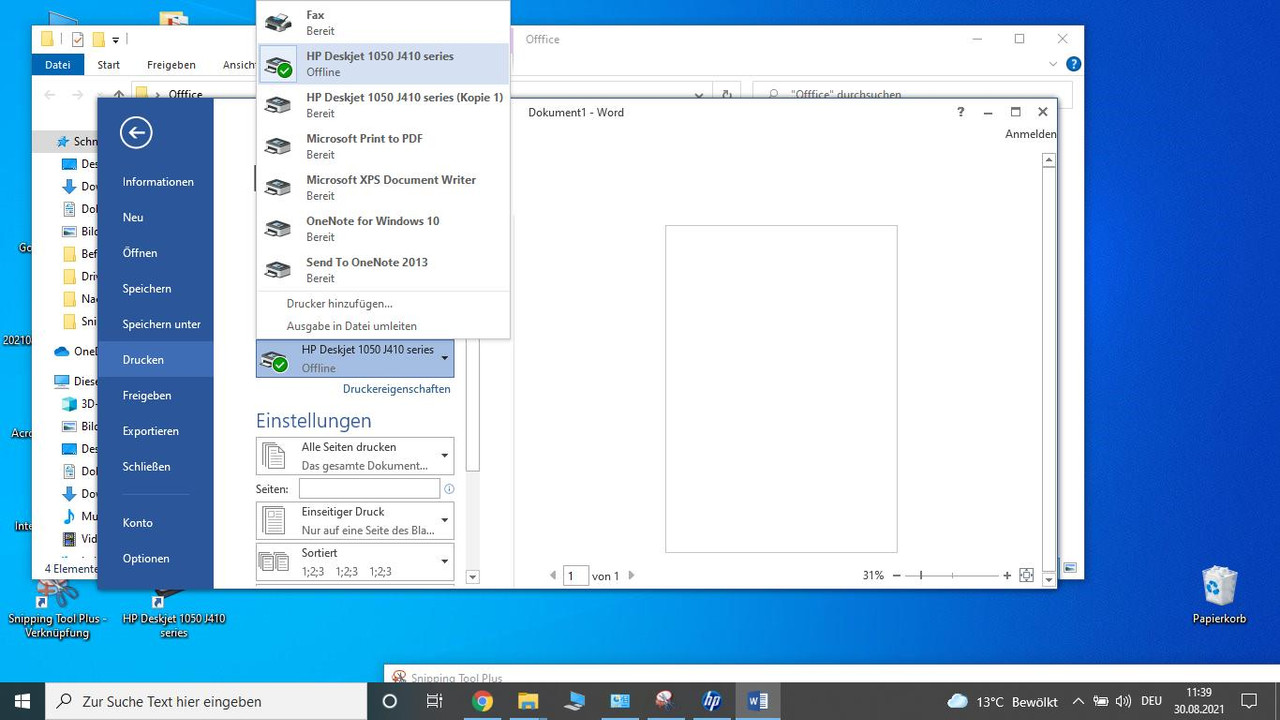Pick Microsoft Print to PDF printer

[383, 146]
